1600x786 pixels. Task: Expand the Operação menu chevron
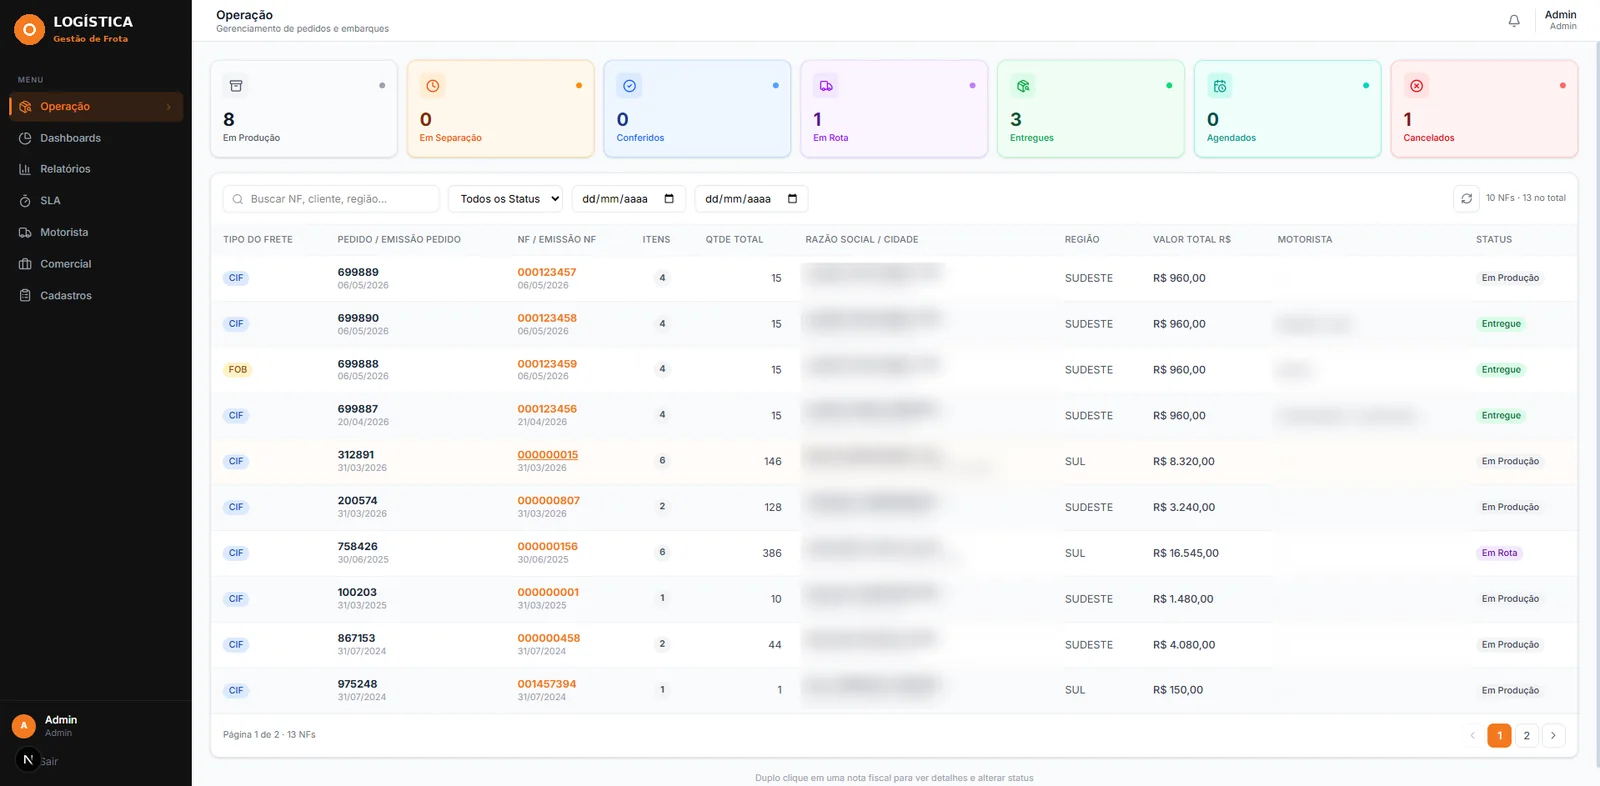coord(168,107)
